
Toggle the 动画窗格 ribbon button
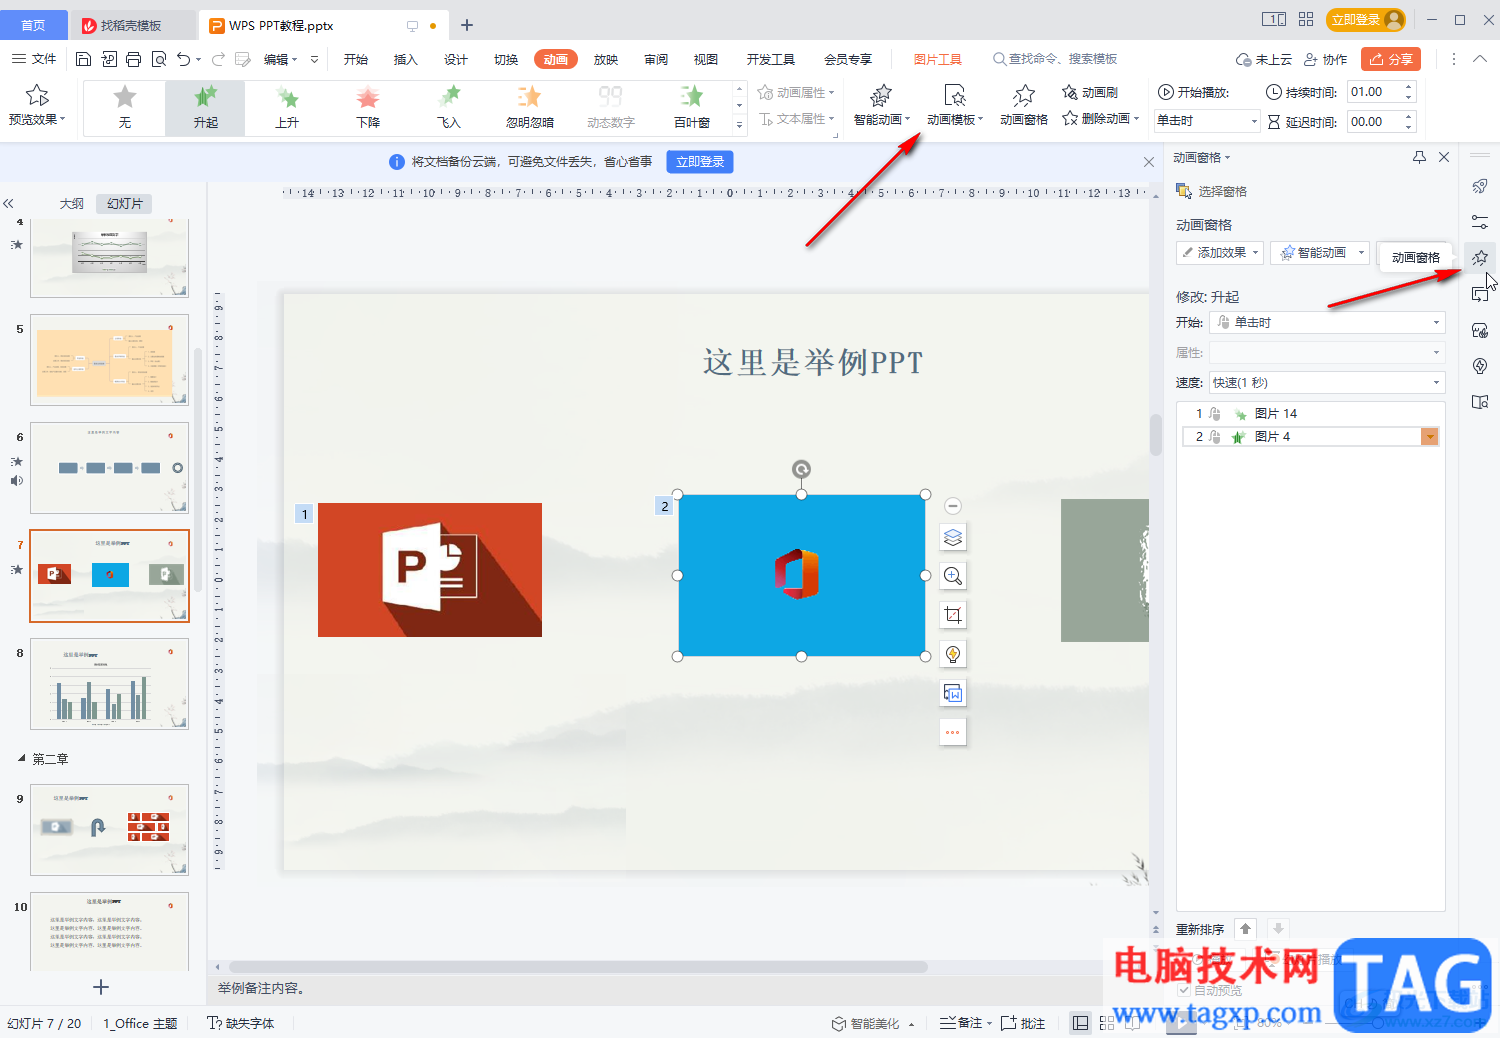click(x=1024, y=106)
